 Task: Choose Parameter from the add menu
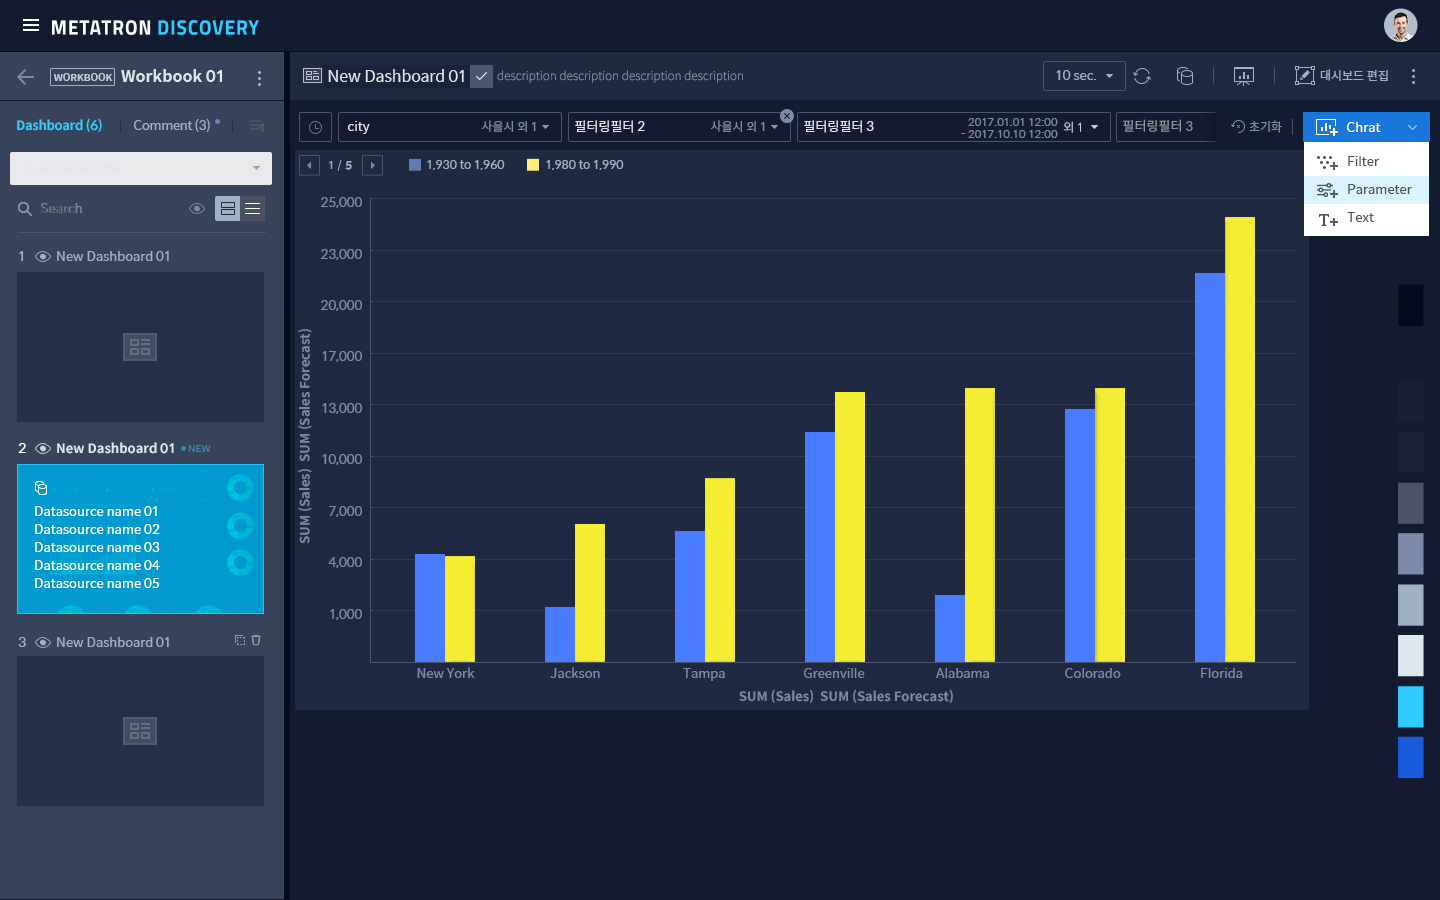1366,189
